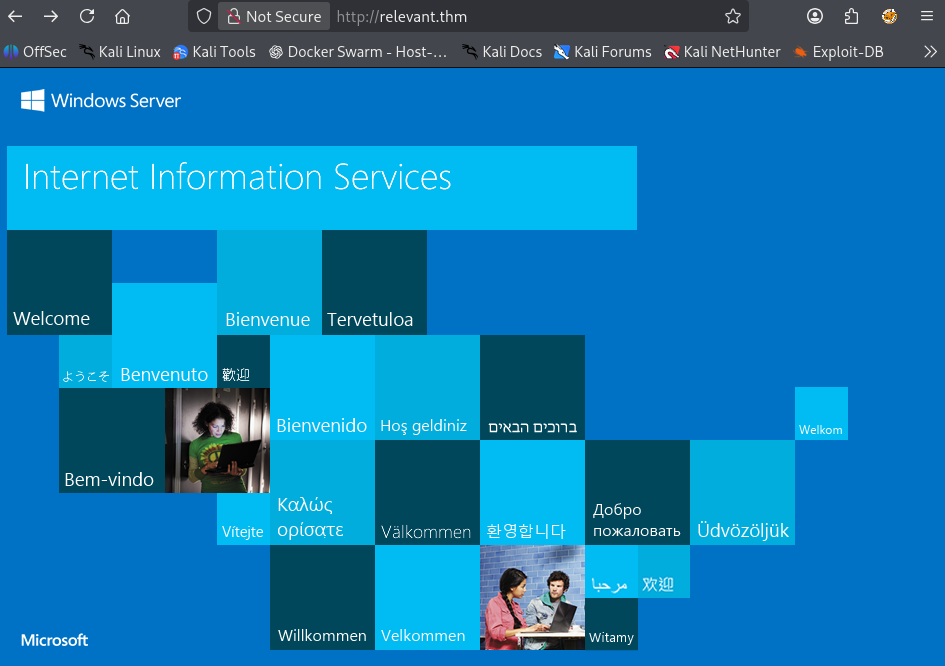Go forward to the next page

tap(51, 16)
